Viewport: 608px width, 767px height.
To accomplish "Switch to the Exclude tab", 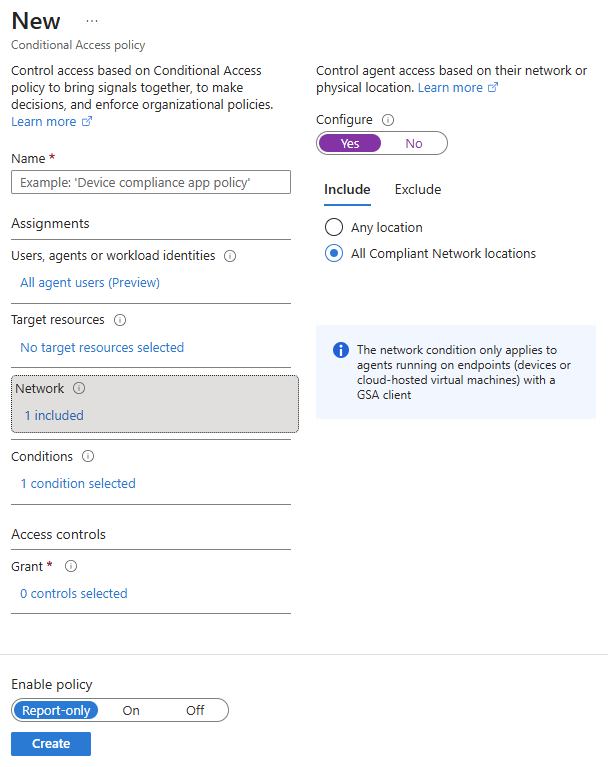I will coord(418,189).
